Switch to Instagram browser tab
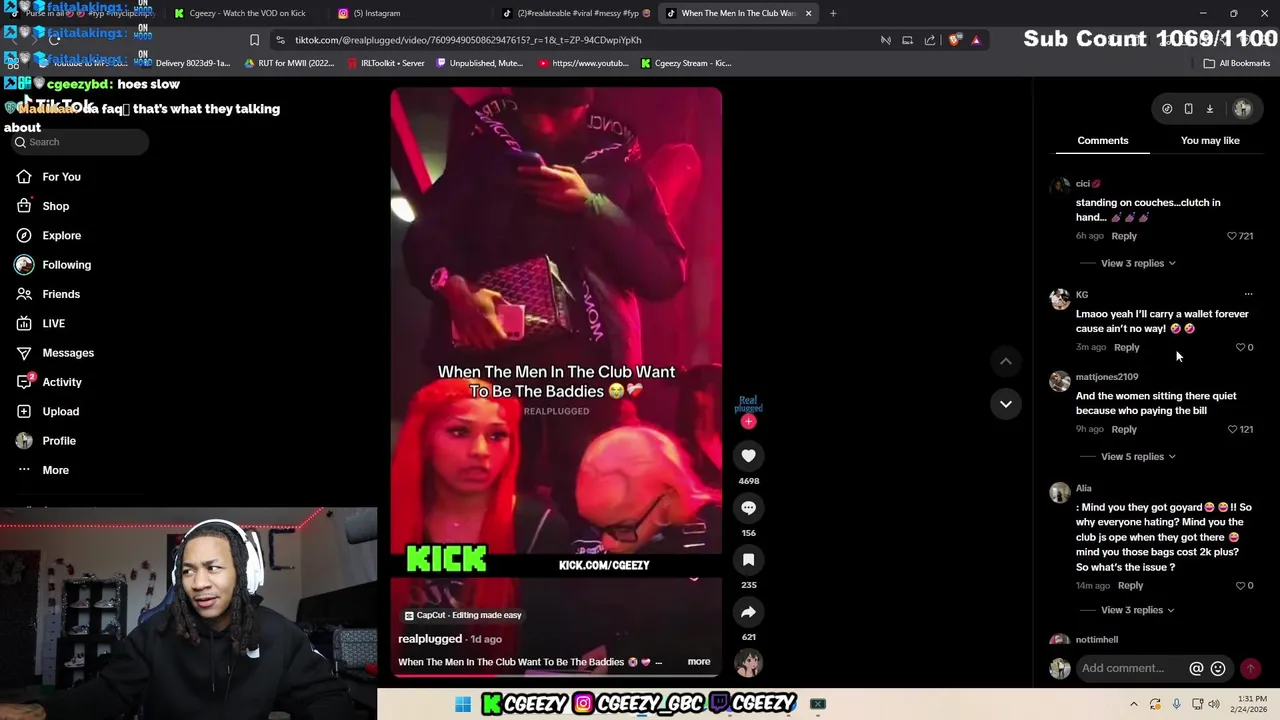Image resolution: width=1280 pixels, height=720 pixels. point(378,13)
